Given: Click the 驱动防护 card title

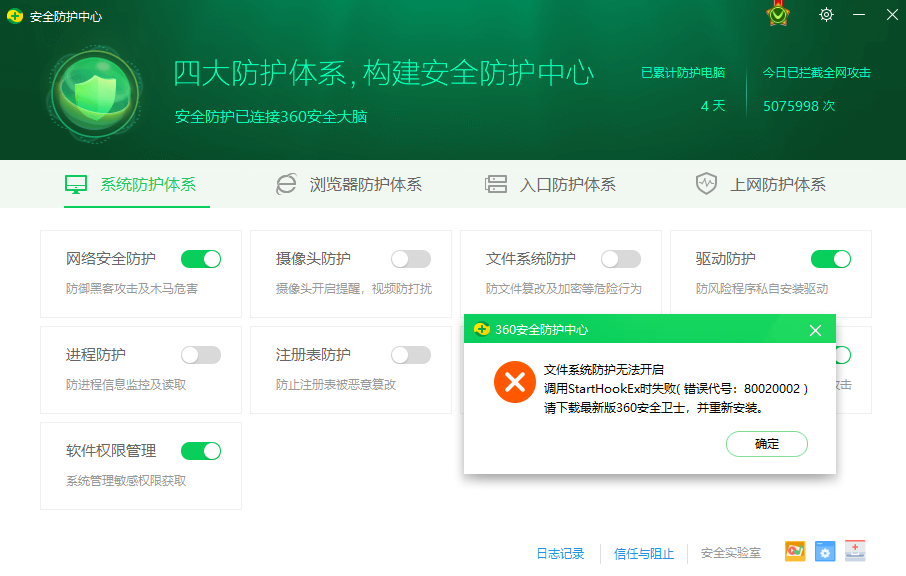Looking at the screenshot, I should click(726, 259).
